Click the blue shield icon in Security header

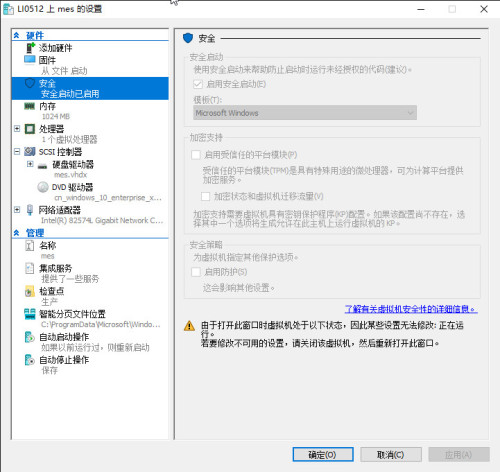click(188, 38)
